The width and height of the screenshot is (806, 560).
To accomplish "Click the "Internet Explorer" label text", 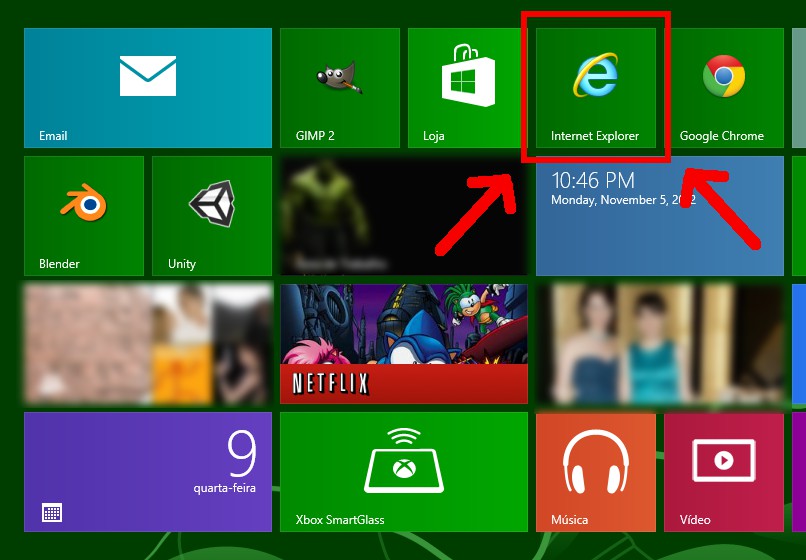I will (595, 136).
